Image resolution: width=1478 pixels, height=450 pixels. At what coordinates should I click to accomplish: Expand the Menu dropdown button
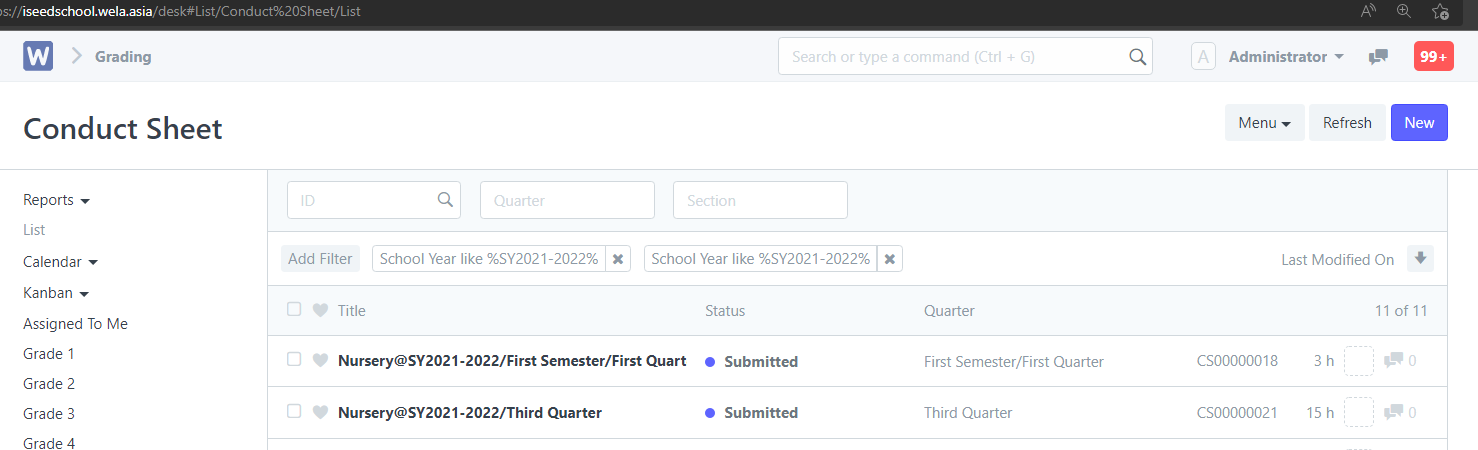1264,123
